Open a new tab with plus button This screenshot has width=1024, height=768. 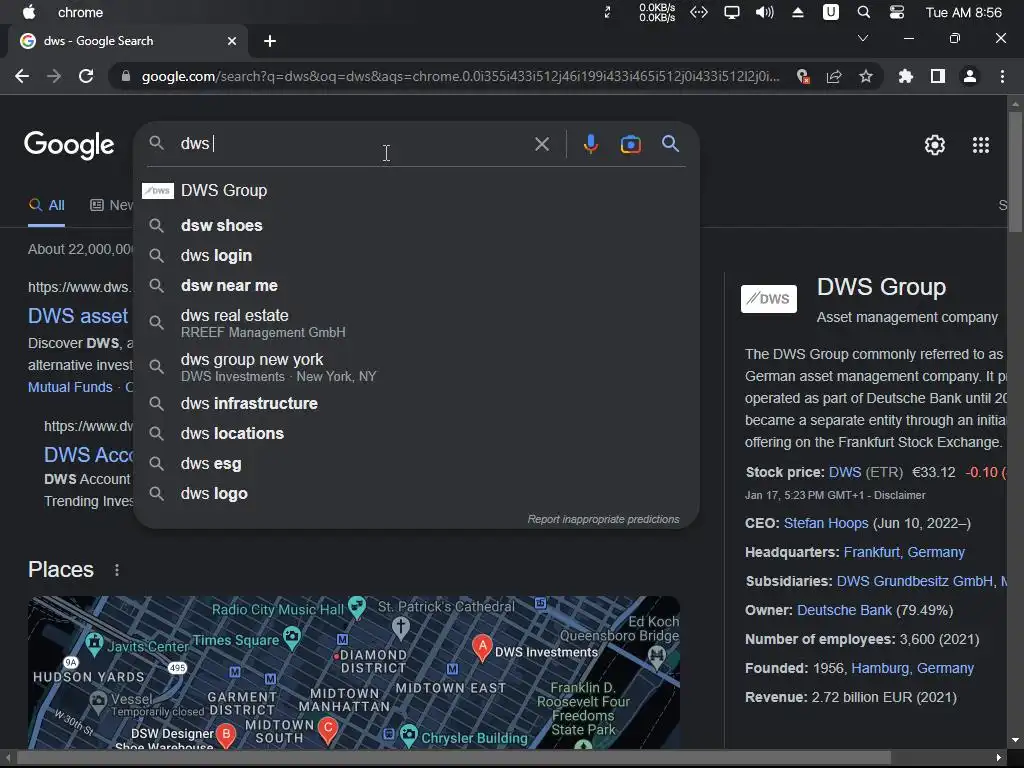click(x=270, y=41)
